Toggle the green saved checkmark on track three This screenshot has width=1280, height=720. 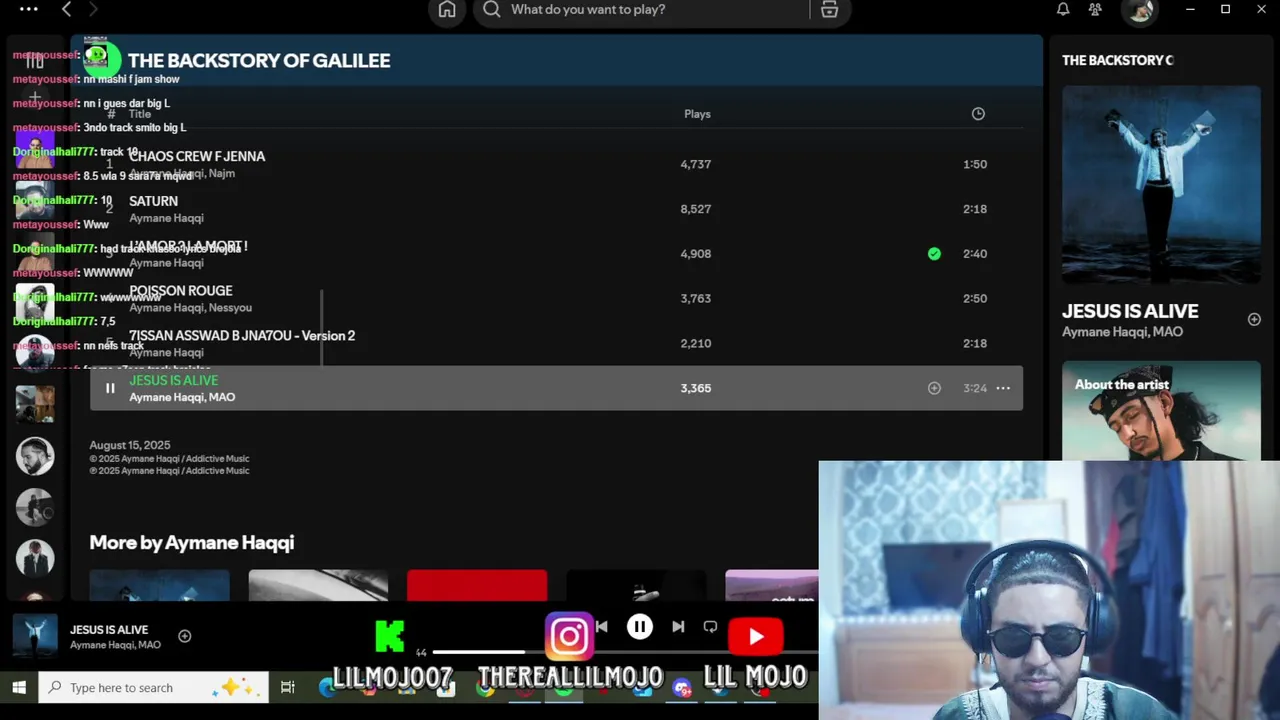coord(934,254)
